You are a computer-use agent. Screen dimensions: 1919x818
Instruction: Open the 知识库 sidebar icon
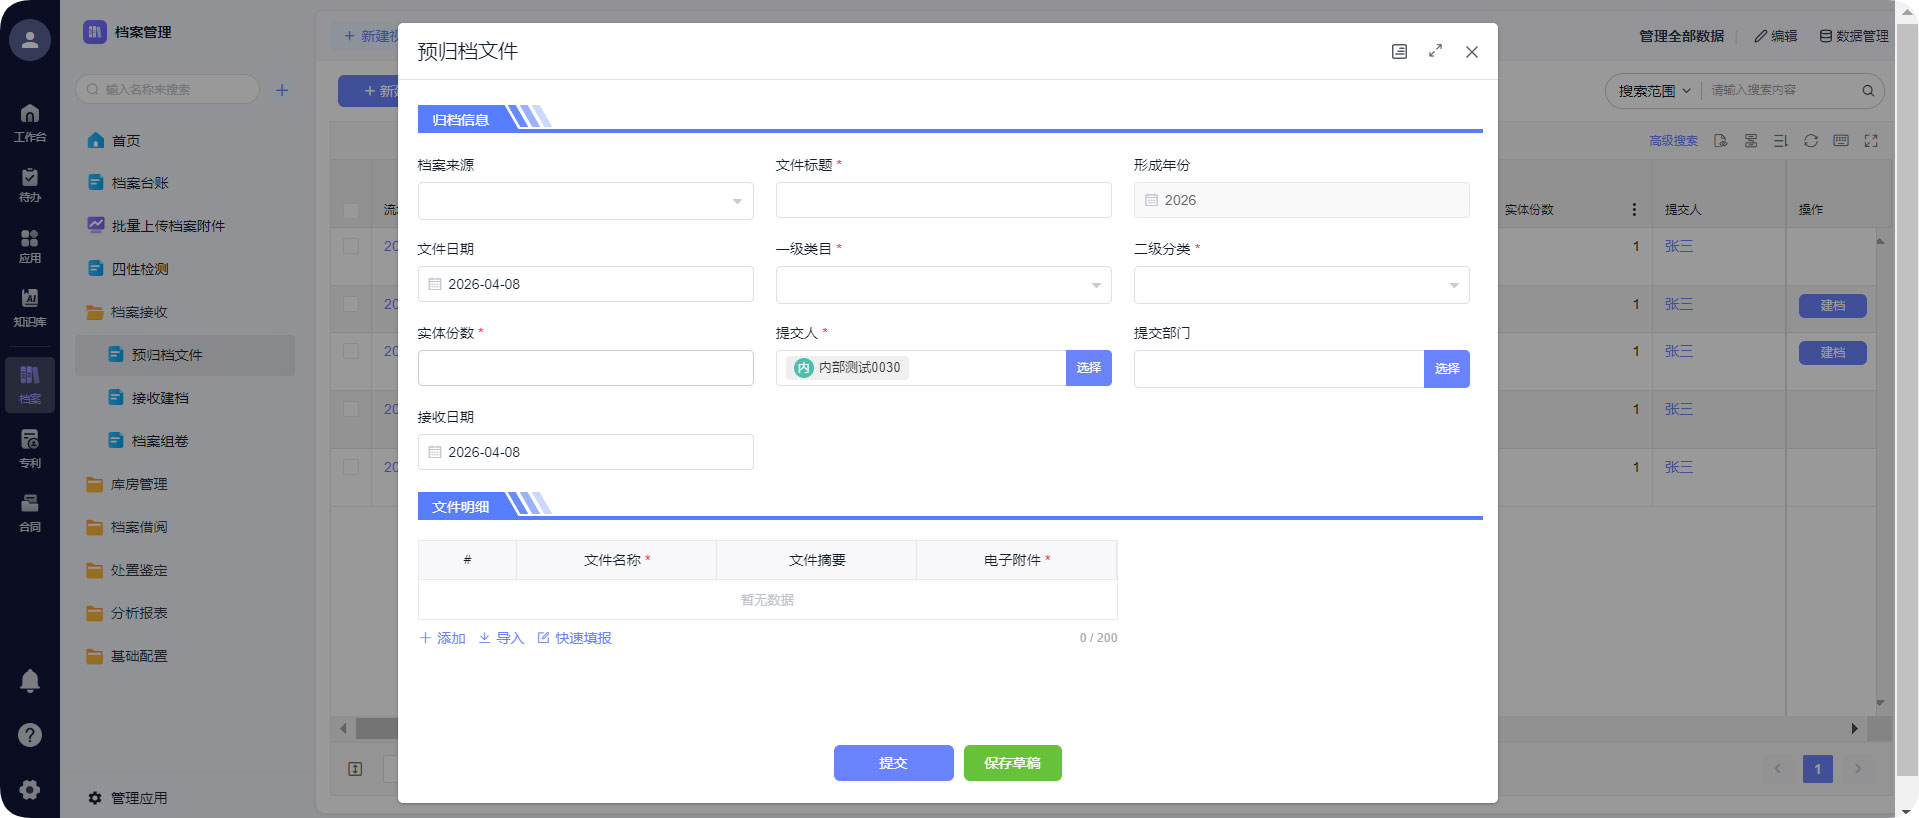(30, 306)
